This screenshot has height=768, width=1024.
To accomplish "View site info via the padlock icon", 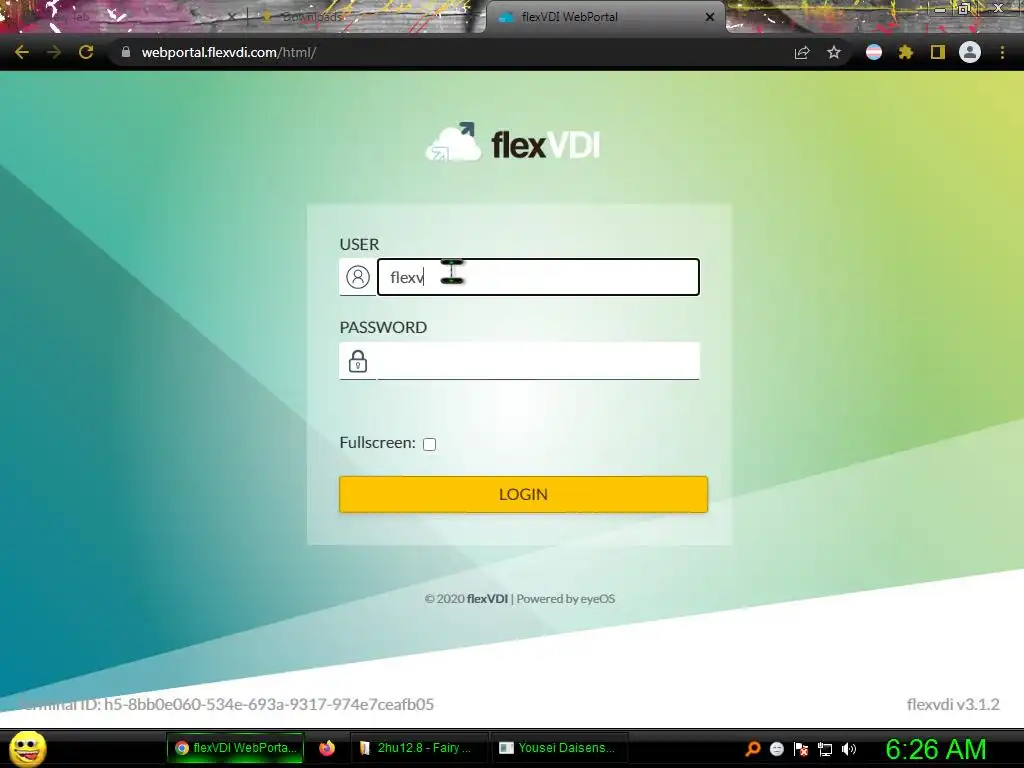I will point(126,52).
